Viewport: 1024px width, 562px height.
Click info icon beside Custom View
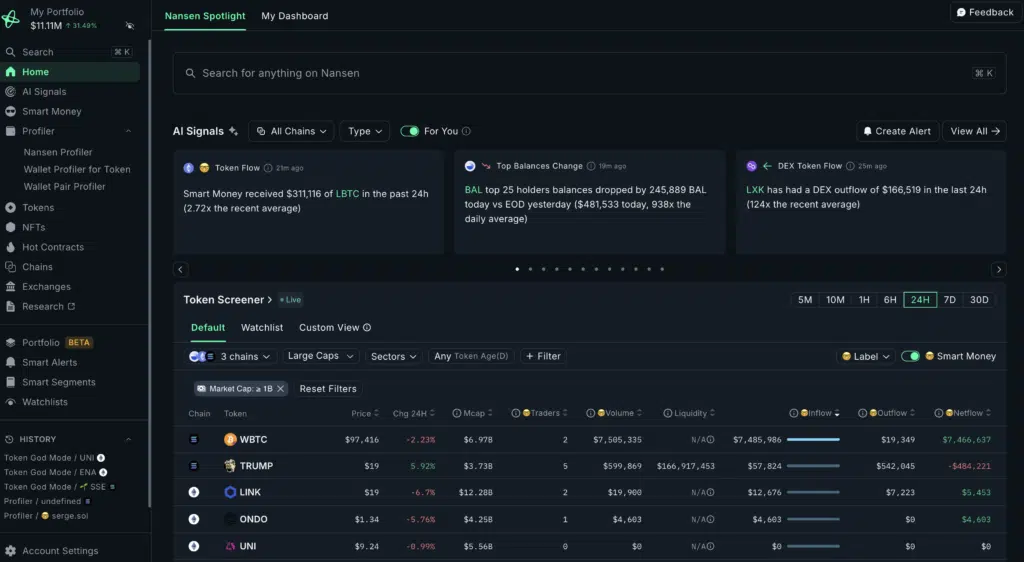pos(367,328)
